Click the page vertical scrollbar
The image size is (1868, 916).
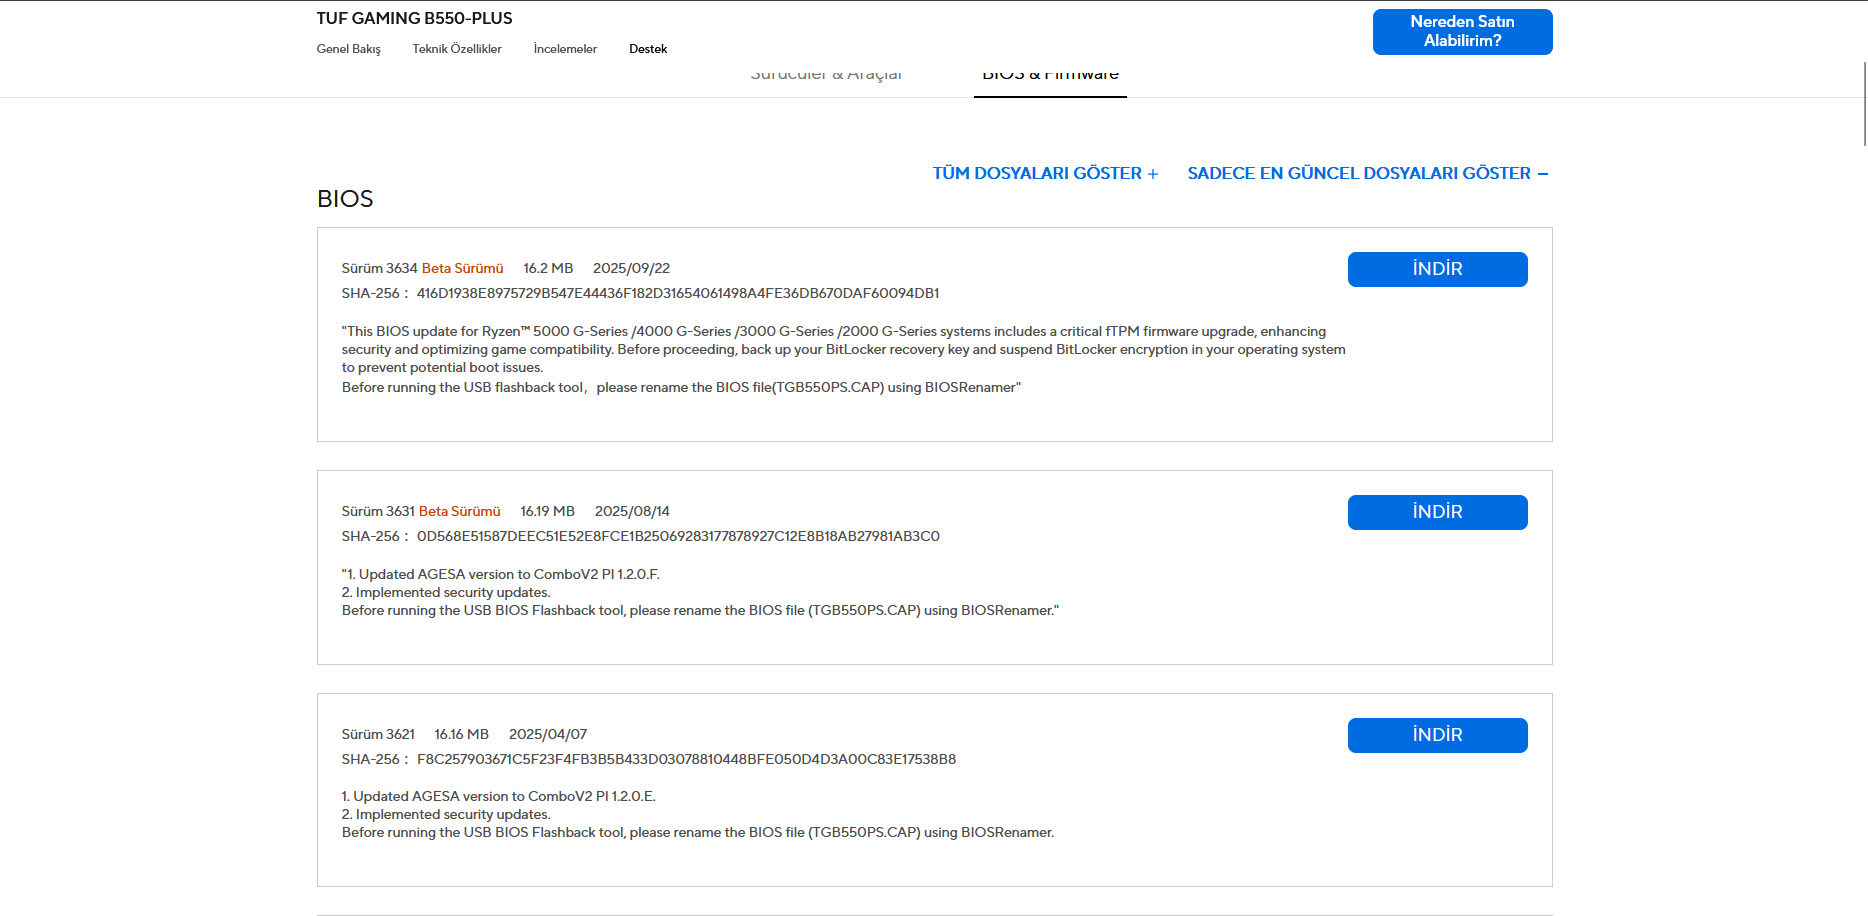pos(1863,104)
